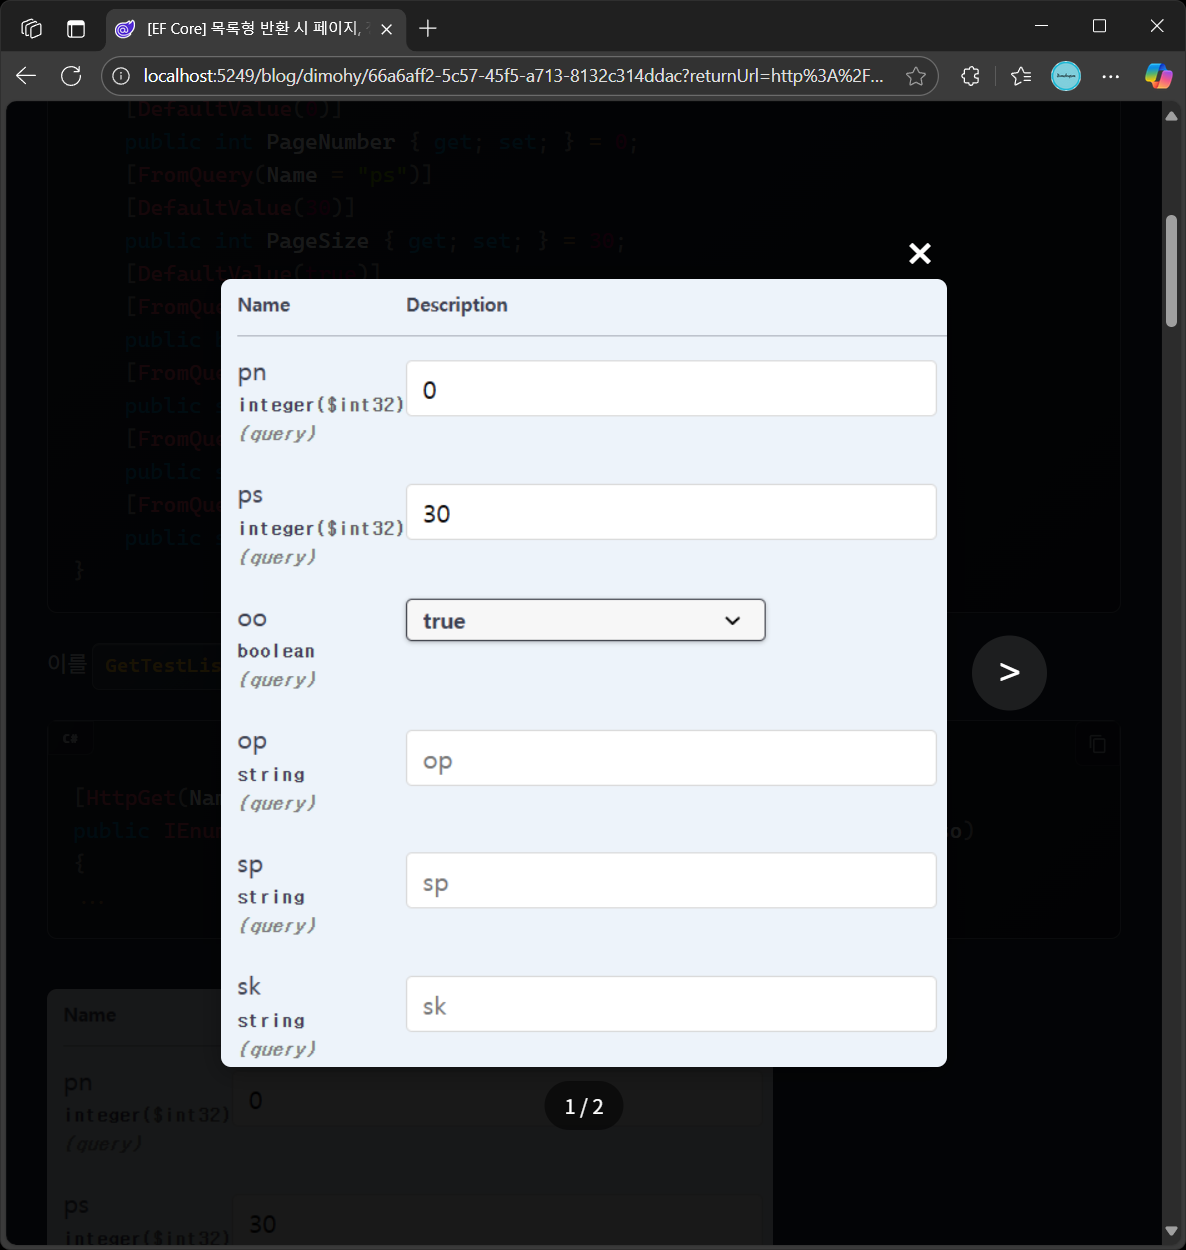Open the browser extensions menu
The width and height of the screenshot is (1186, 1250).
point(970,76)
